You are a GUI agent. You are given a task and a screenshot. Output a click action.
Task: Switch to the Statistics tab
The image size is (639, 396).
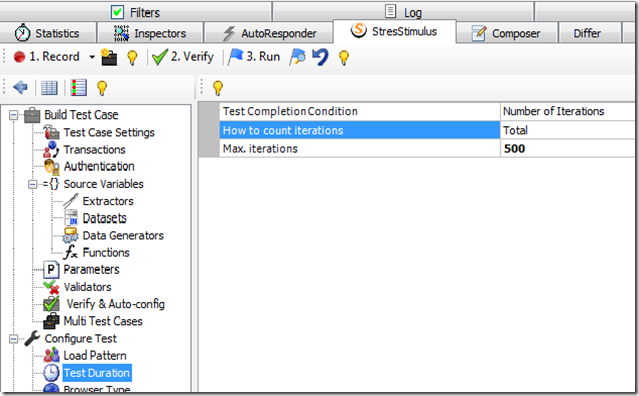point(48,33)
